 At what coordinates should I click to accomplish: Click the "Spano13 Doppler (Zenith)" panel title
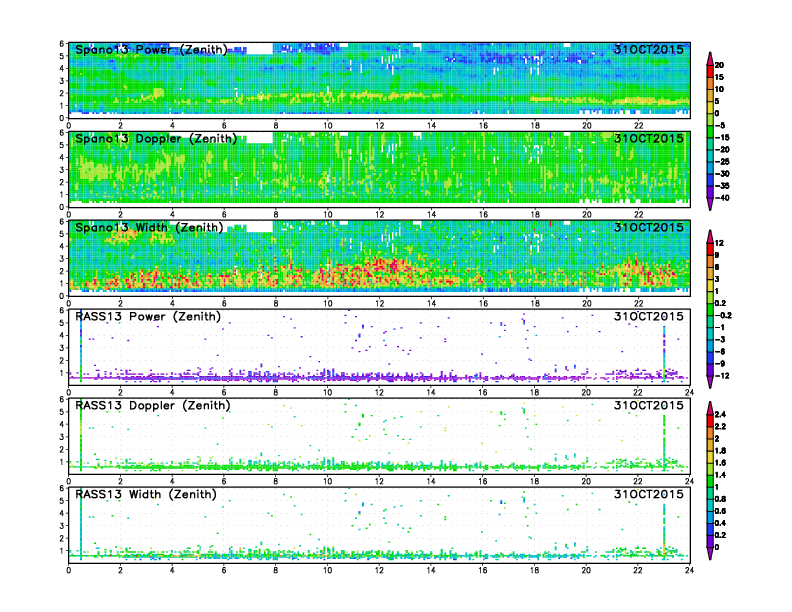156,138
